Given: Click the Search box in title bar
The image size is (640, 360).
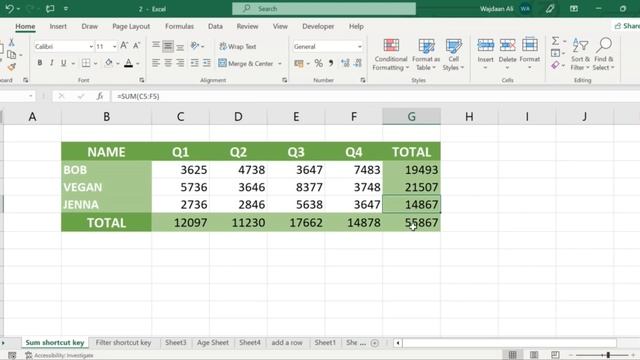Looking at the screenshot, I should [324, 9].
